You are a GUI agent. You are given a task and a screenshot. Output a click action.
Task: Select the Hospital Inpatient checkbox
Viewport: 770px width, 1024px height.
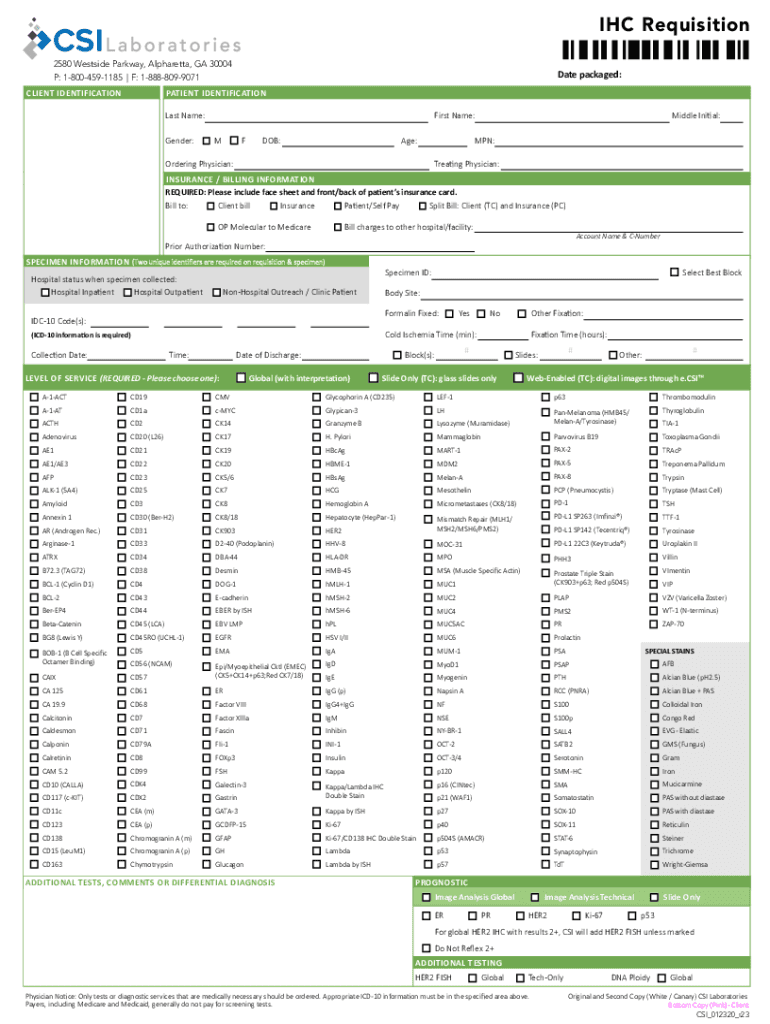(45, 292)
